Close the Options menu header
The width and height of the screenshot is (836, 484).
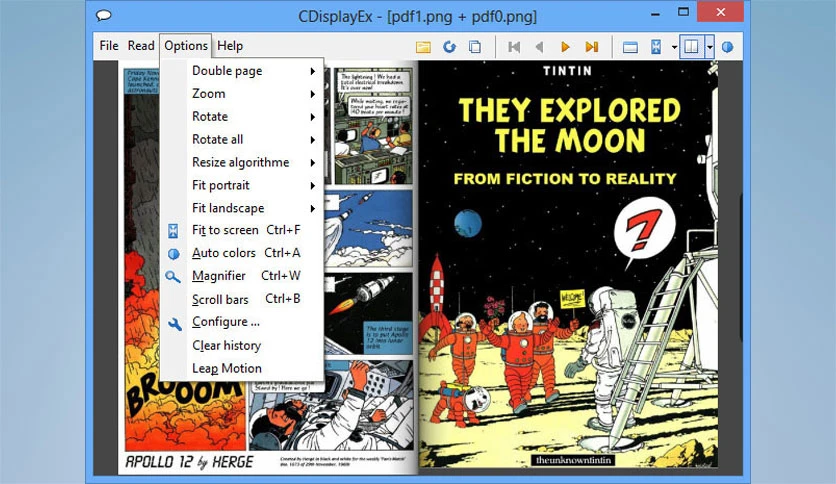coord(186,46)
